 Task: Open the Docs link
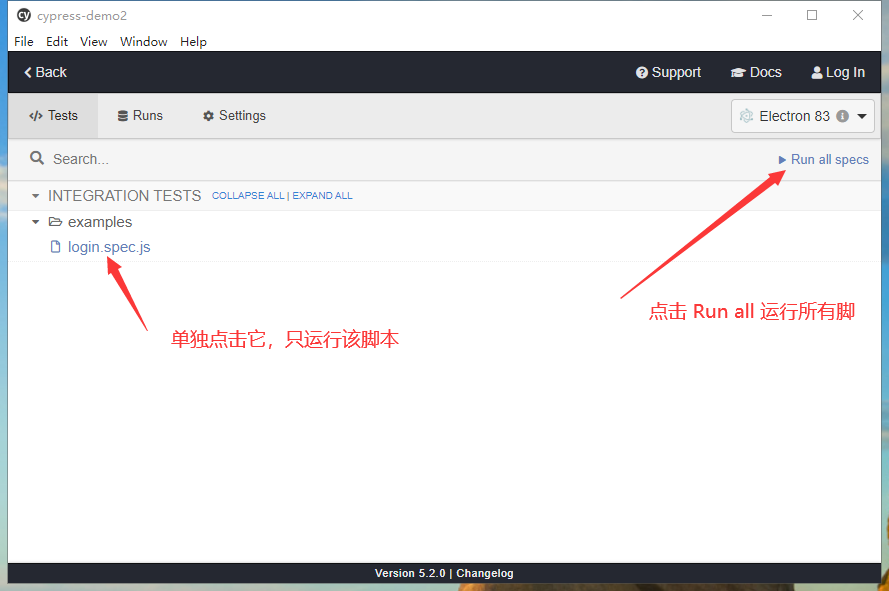pos(756,73)
